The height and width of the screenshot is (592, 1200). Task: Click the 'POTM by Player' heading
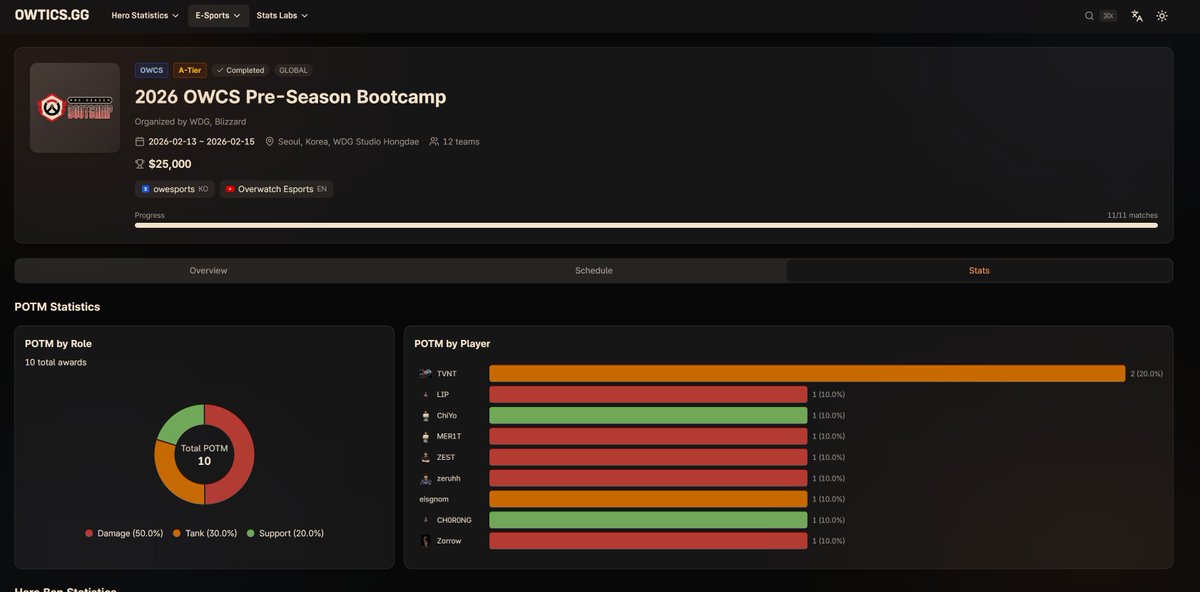tap(452, 344)
